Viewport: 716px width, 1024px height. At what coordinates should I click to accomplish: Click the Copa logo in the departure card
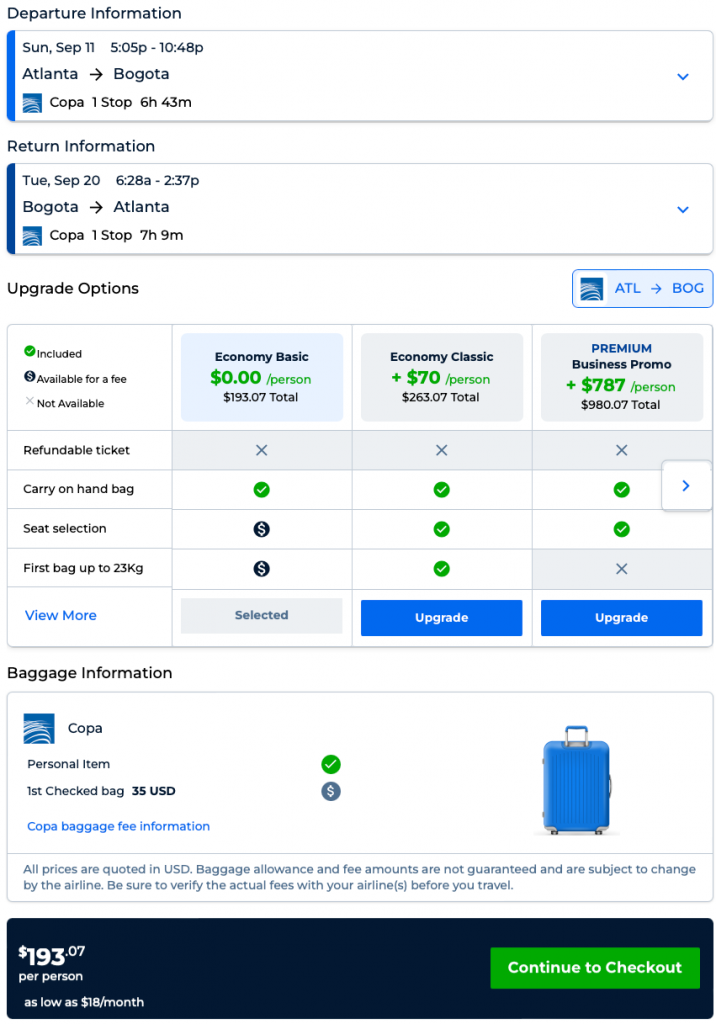coord(33,102)
